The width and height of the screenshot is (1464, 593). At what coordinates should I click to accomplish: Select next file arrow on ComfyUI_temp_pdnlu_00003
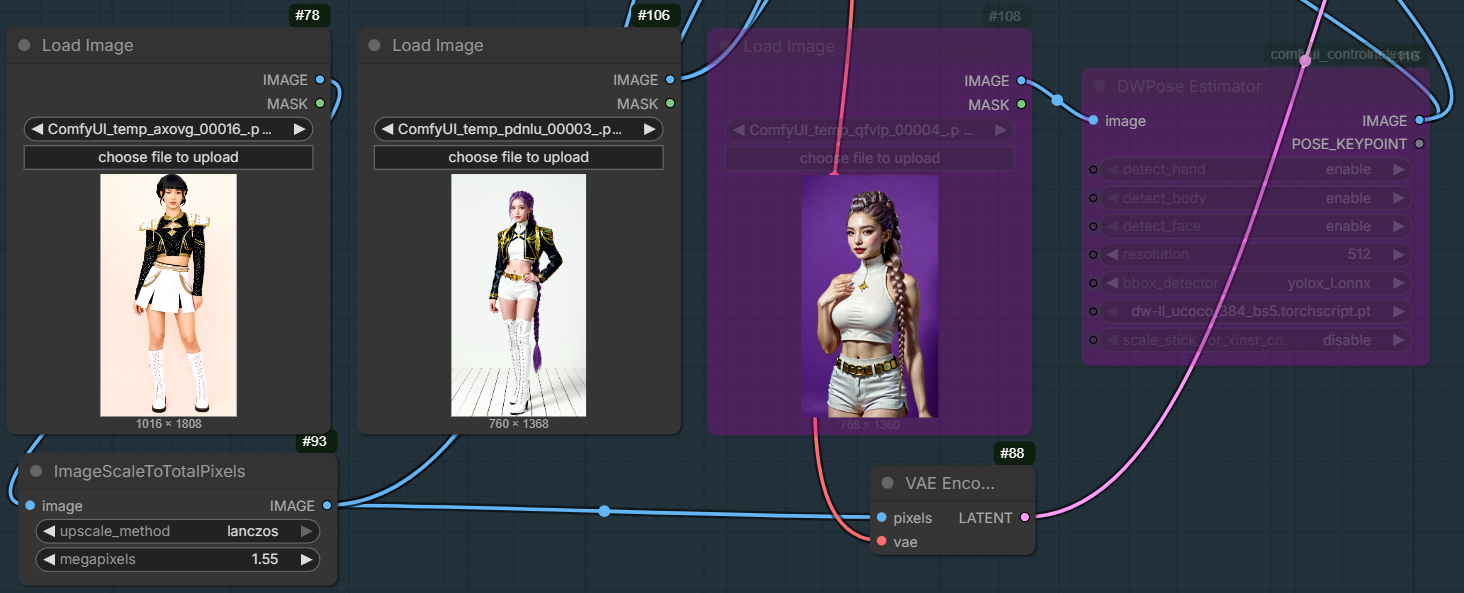(x=649, y=129)
